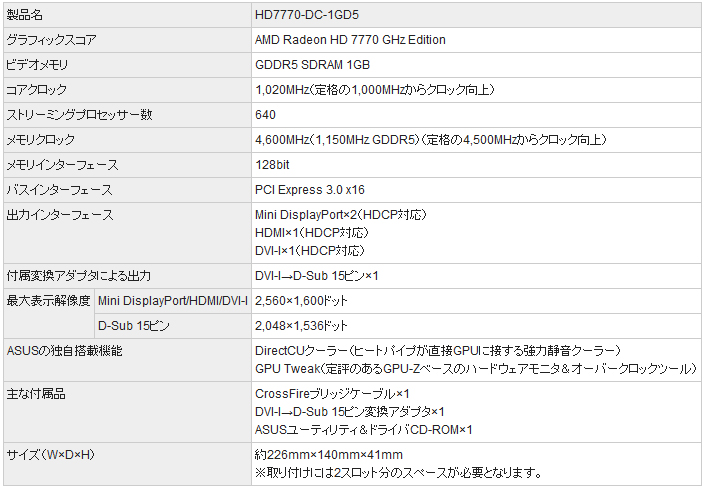Click the CrossFireブリッジケーブル×1 accessory line
Screen dimensions: 704x490
tap(332, 394)
